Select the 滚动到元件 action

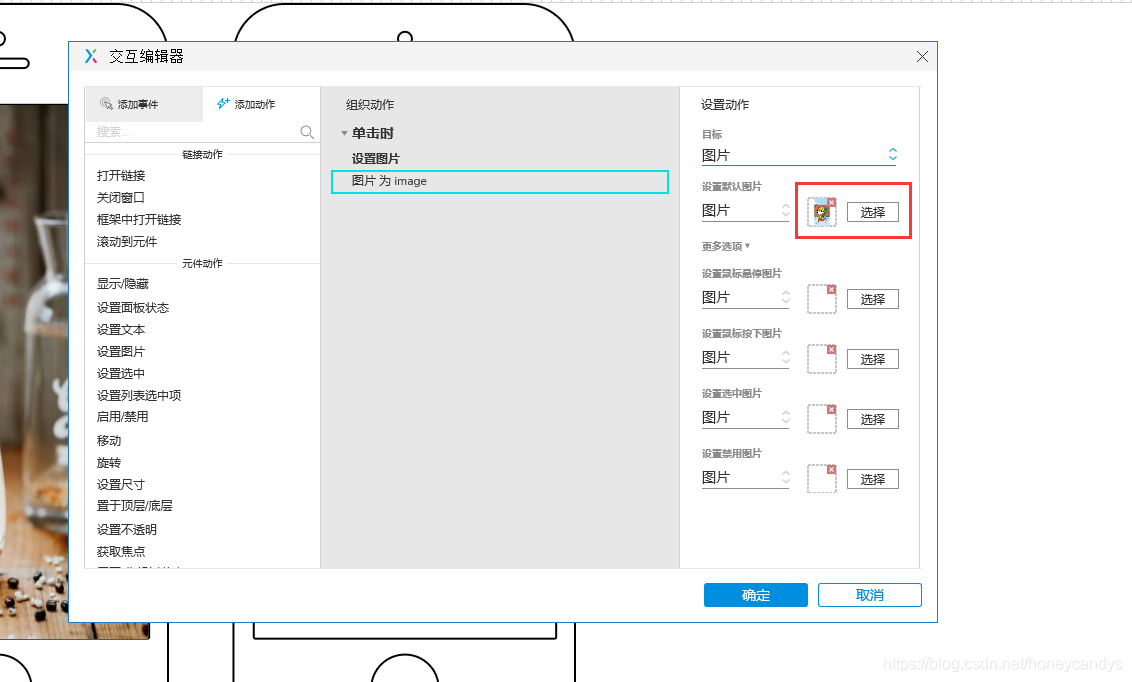pos(127,241)
